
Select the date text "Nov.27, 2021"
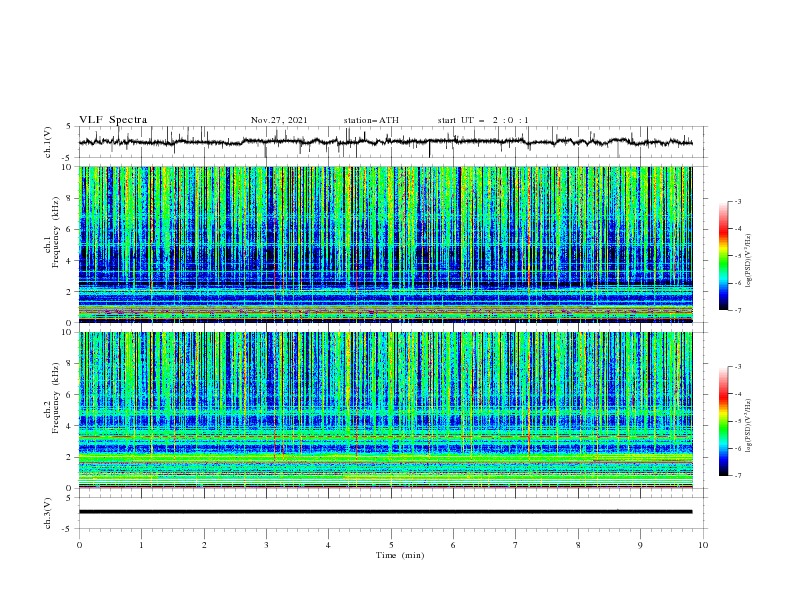tap(279, 120)
